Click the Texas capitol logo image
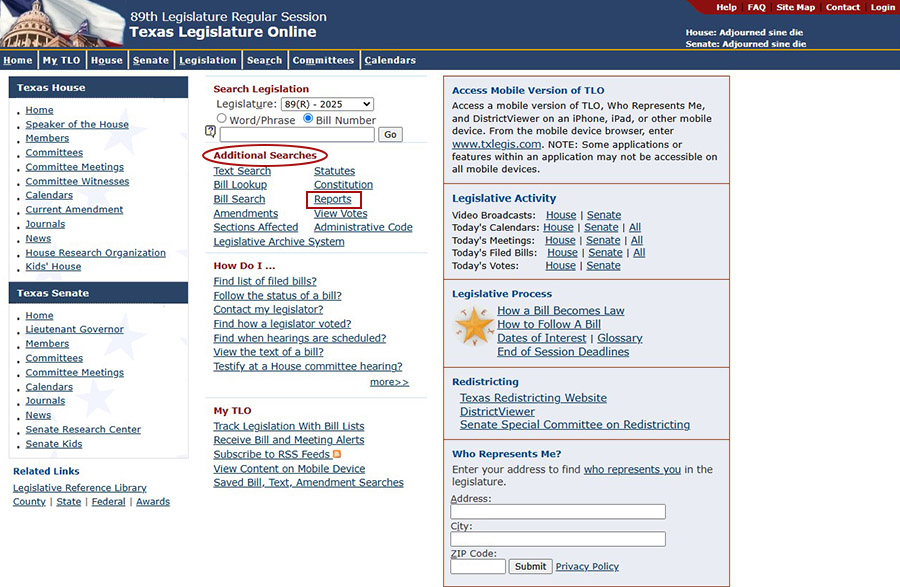 62,24
